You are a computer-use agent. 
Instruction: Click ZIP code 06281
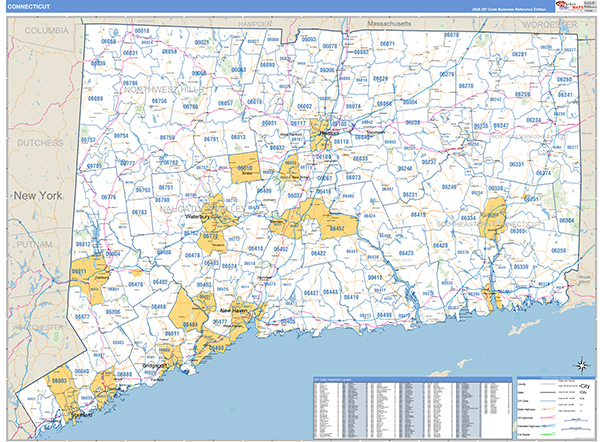tap(519, 54)
